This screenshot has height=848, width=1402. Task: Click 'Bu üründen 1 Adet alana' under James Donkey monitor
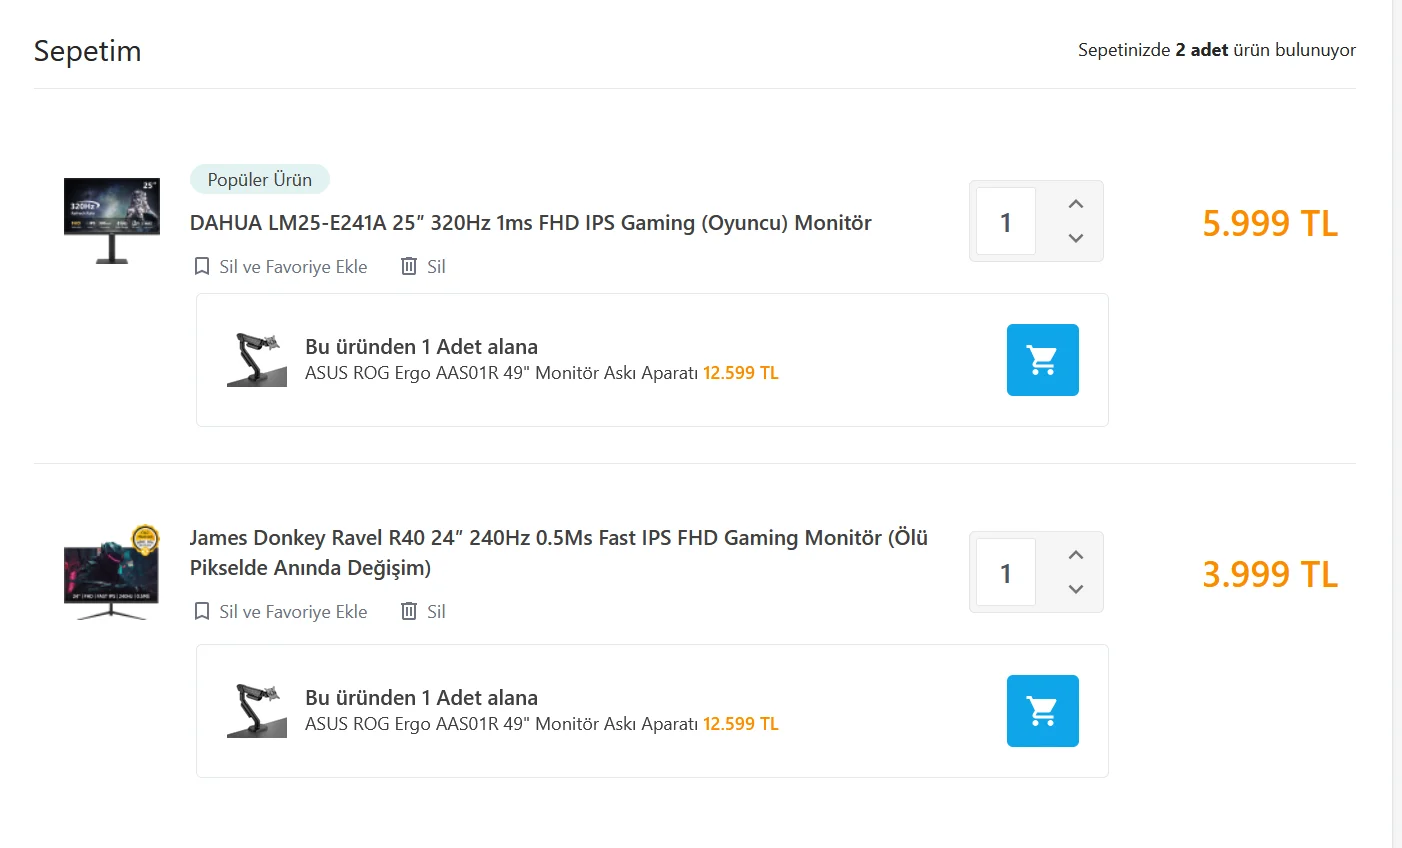pos(421,698)
